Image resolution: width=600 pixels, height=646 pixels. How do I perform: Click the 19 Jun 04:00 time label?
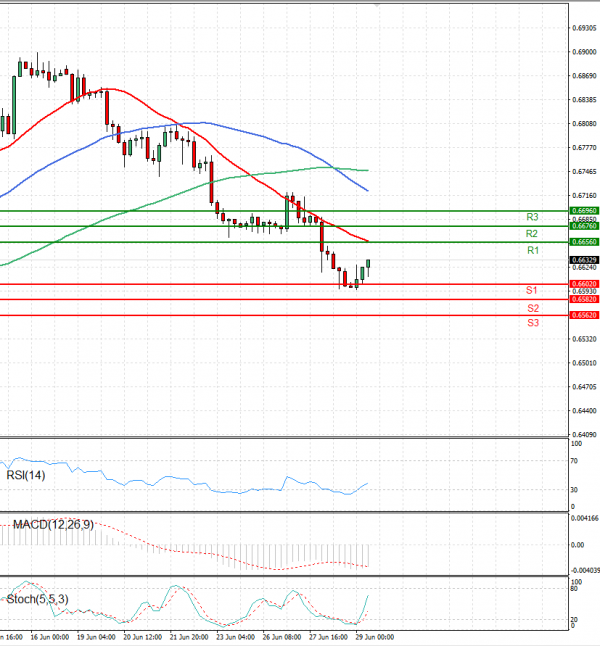(96, 637)
